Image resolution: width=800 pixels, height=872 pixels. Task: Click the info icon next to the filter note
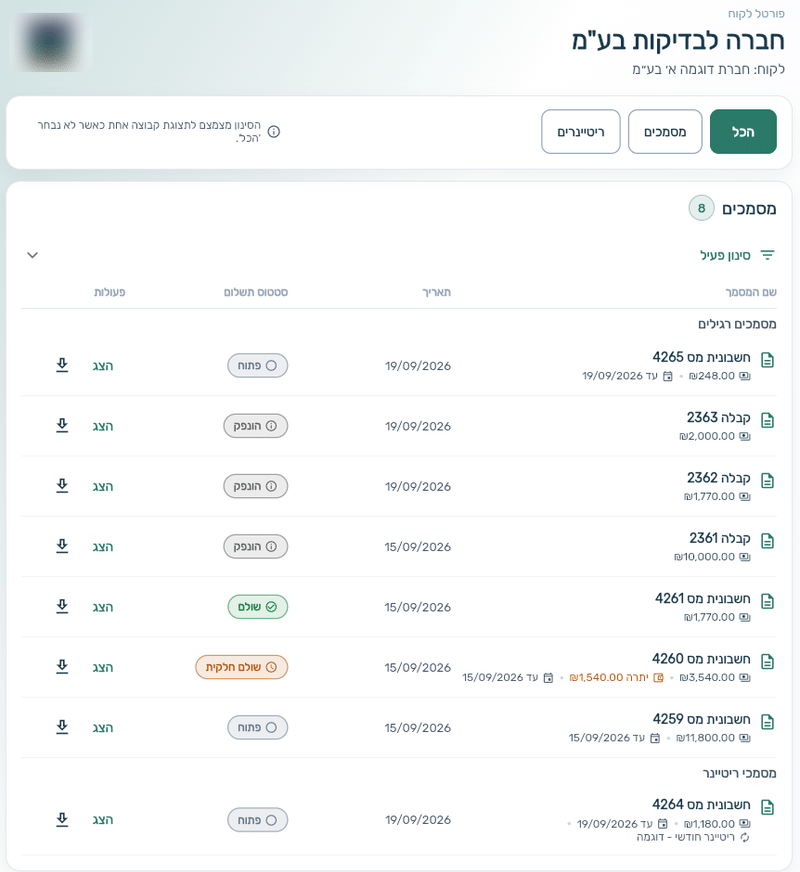point(274,132)
